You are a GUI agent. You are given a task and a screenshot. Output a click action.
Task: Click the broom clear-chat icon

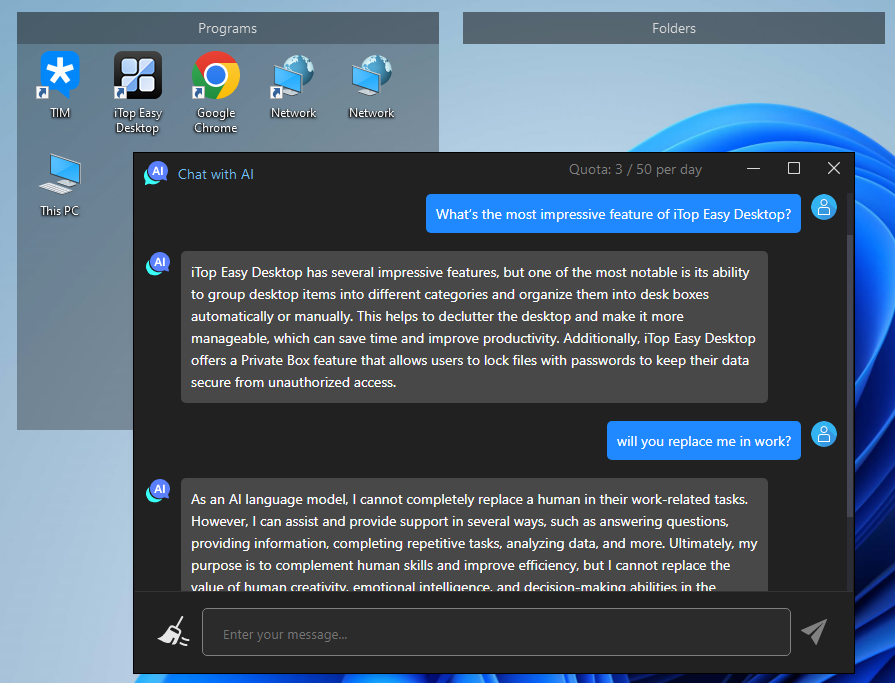[x=173, y=632]
